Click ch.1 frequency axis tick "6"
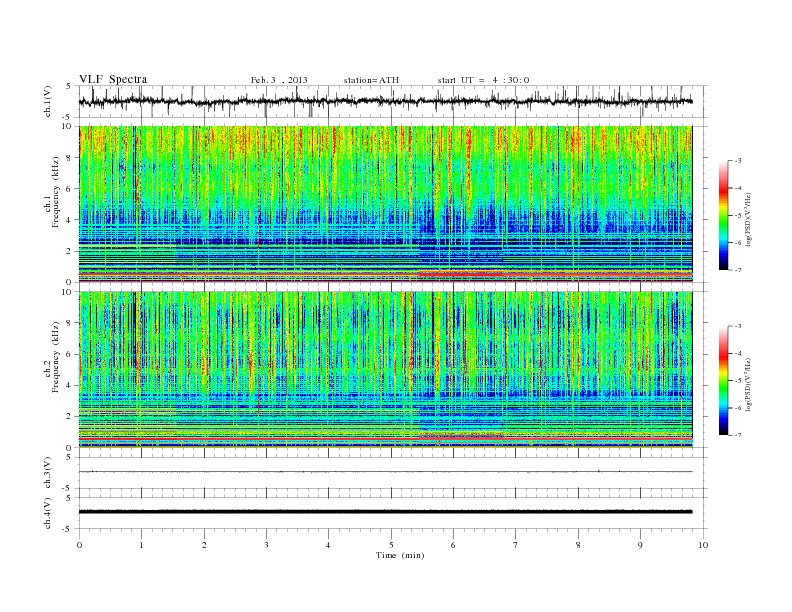 tap(70, 189)
